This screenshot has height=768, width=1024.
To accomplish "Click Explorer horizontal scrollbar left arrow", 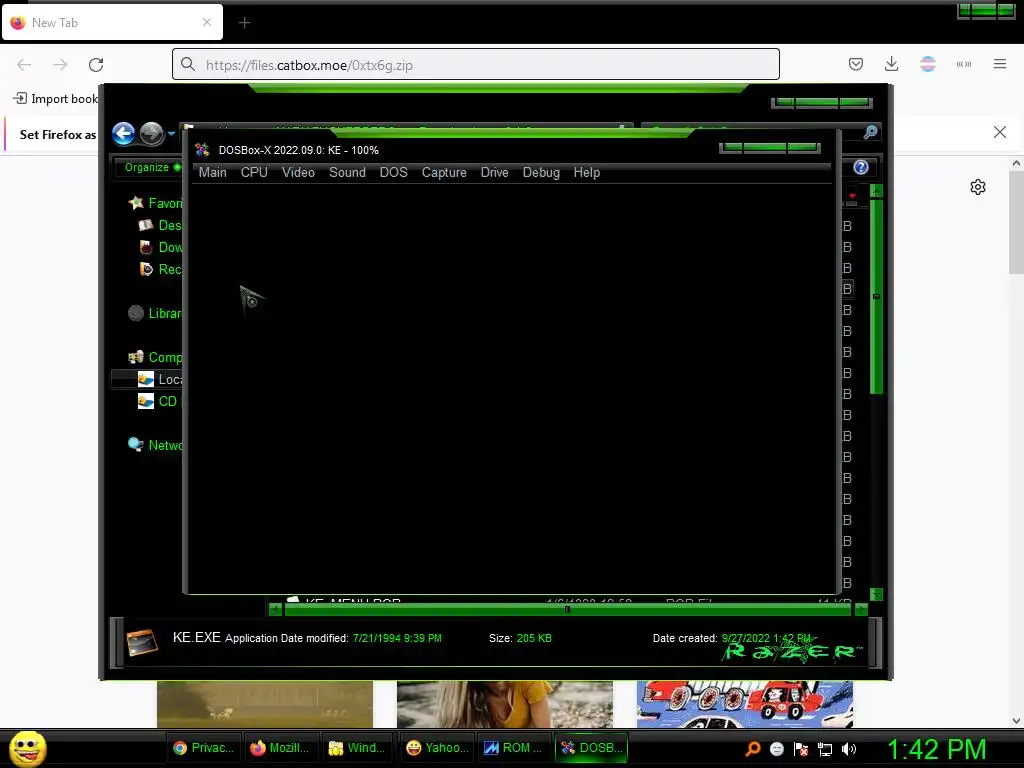I will tap(275, 609).
